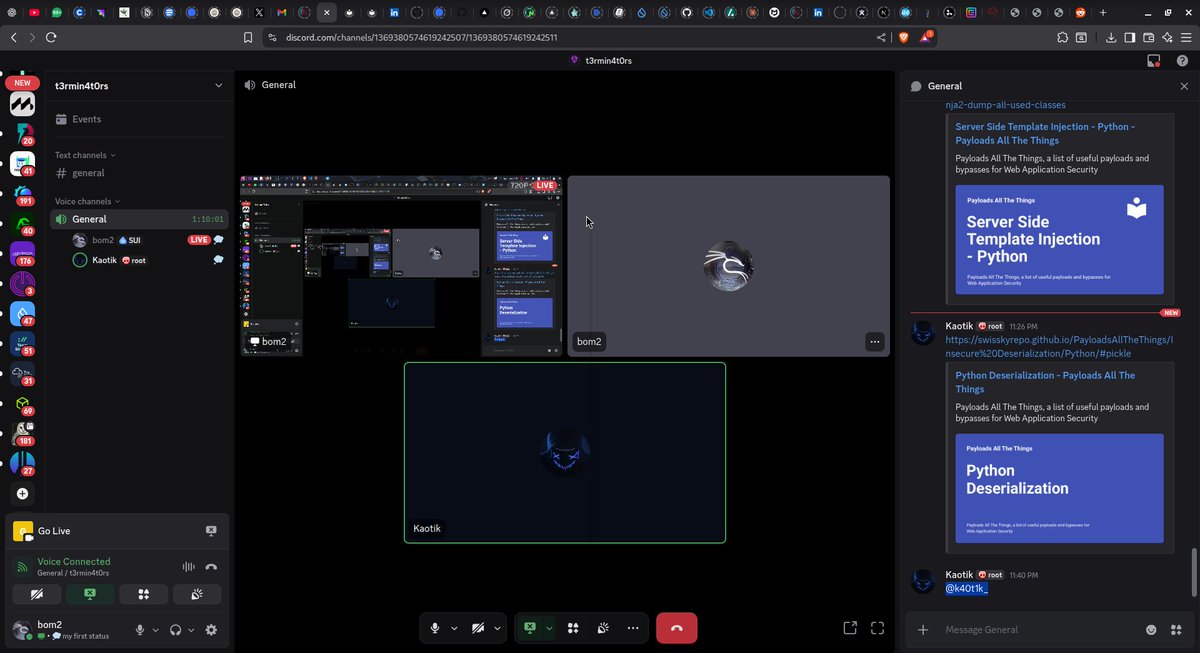
Task: Open input device arrow in user panel
Action: pyautogui.click(x=155, y=630)
